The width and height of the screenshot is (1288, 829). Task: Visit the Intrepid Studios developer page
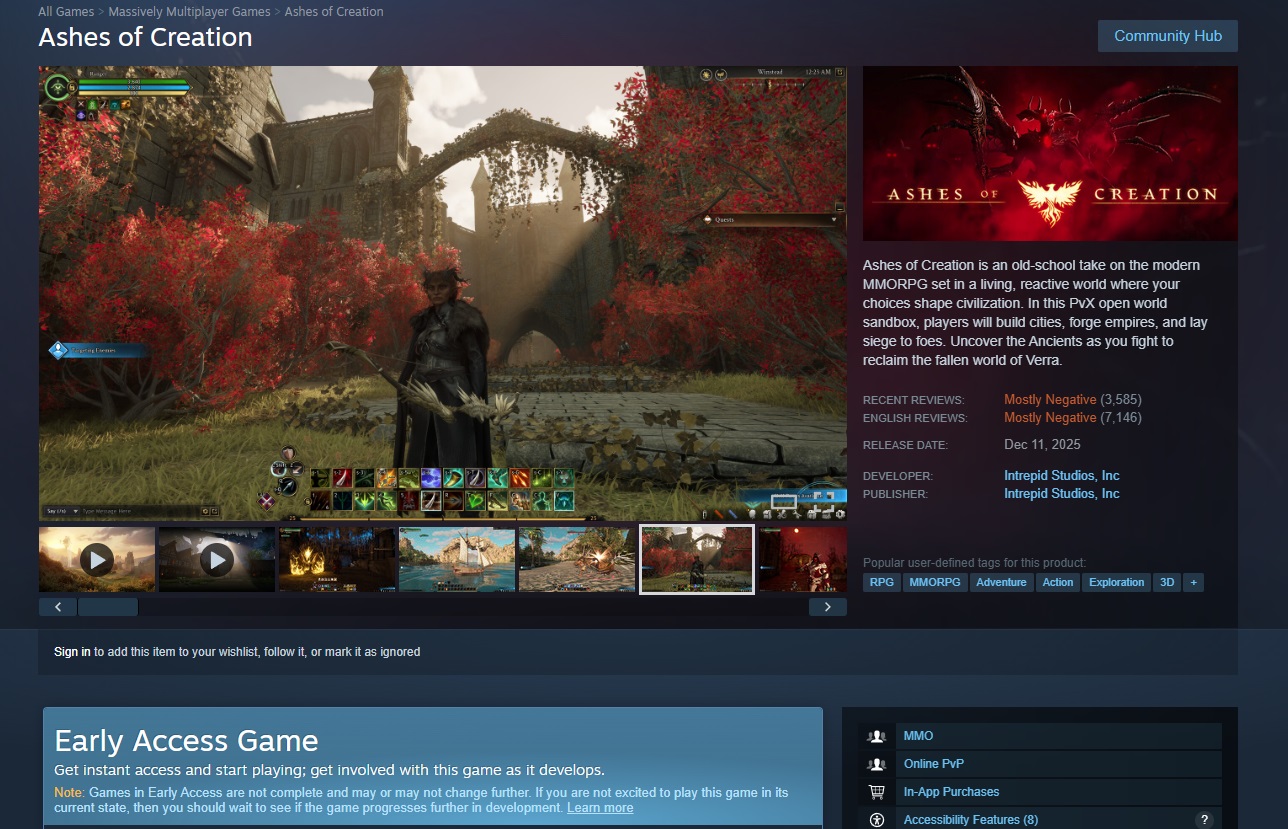tap(1062, 475)
